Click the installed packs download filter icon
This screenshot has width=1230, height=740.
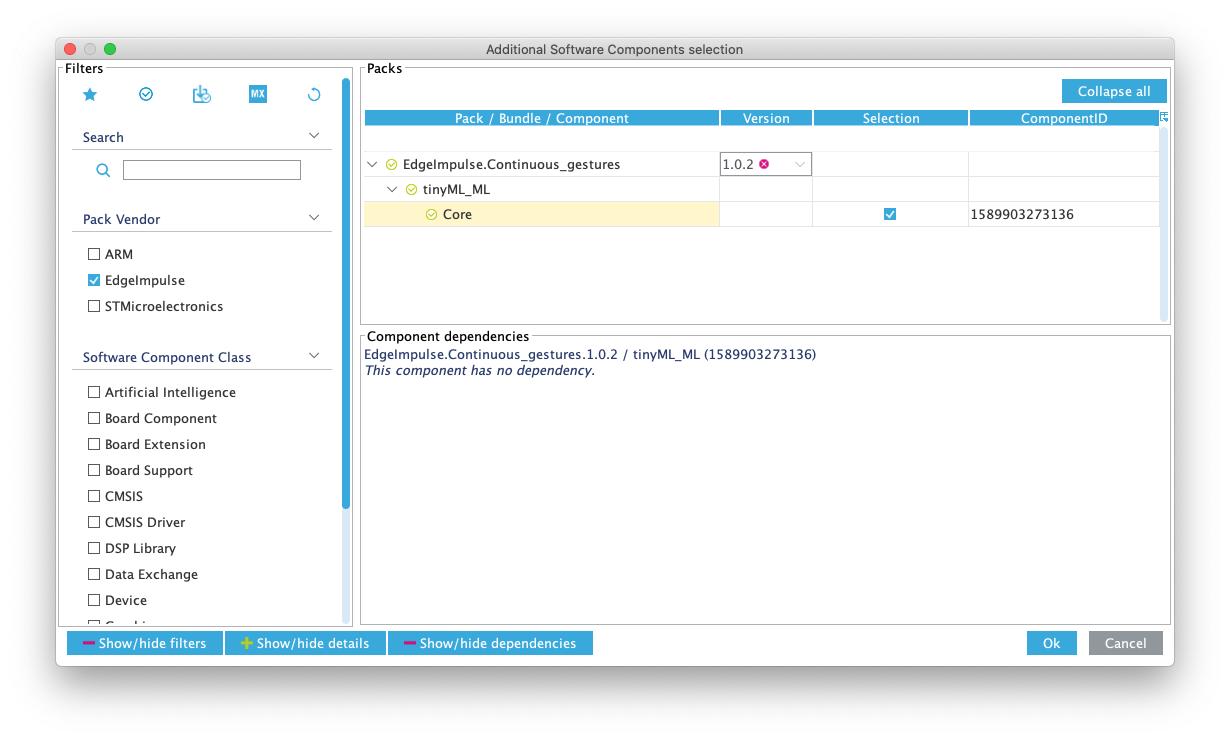202,94
